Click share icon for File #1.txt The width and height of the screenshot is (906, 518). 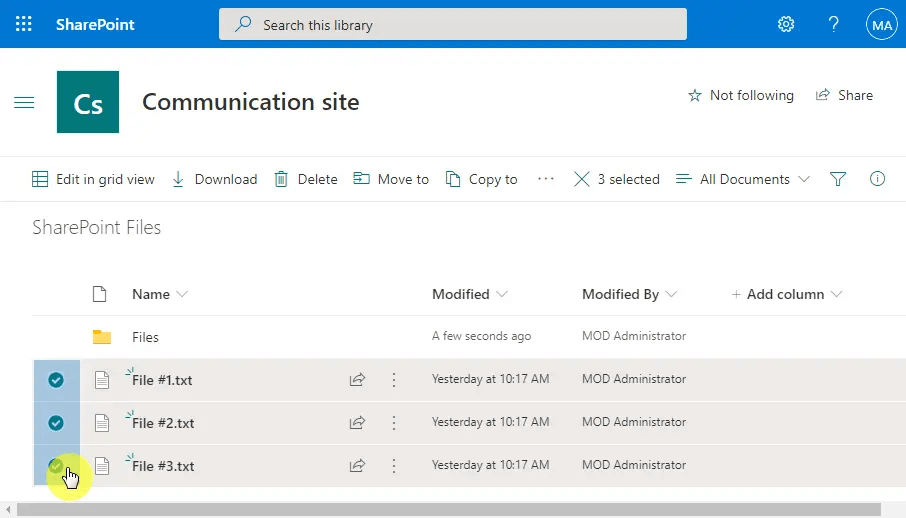point(357,380)
